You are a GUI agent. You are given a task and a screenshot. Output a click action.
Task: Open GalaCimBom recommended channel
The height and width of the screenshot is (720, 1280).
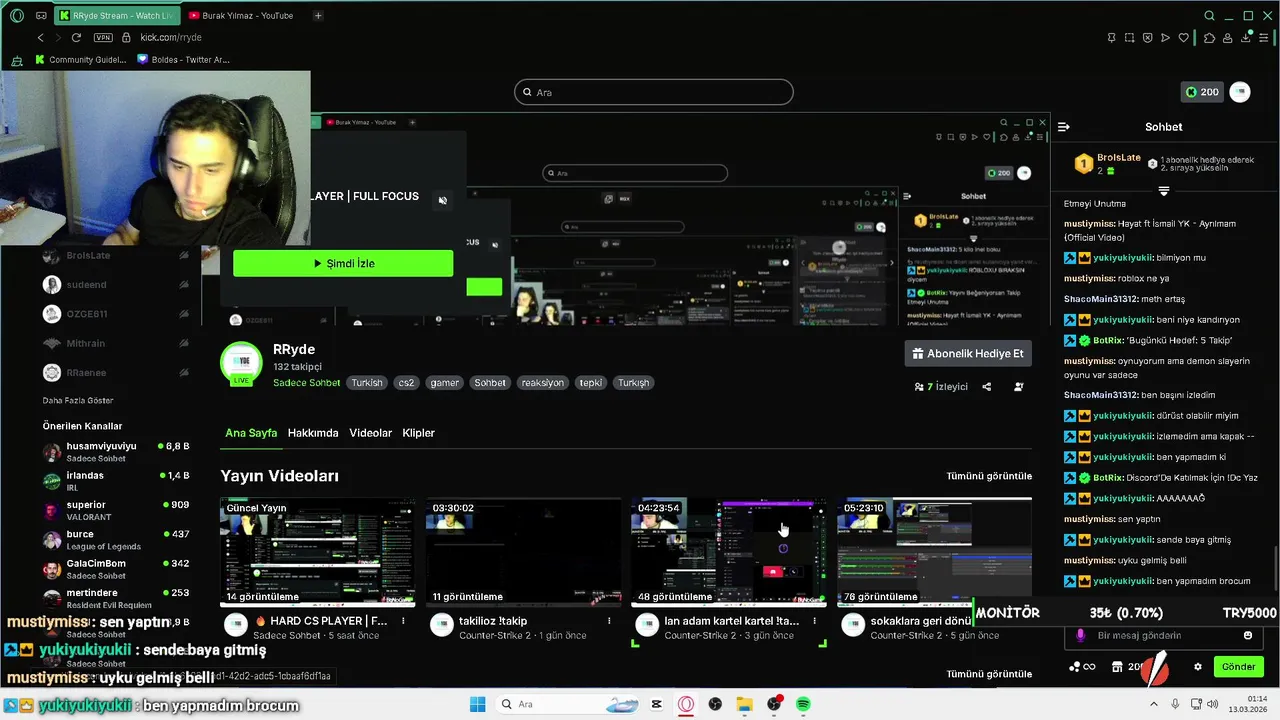tap(116, 569)
